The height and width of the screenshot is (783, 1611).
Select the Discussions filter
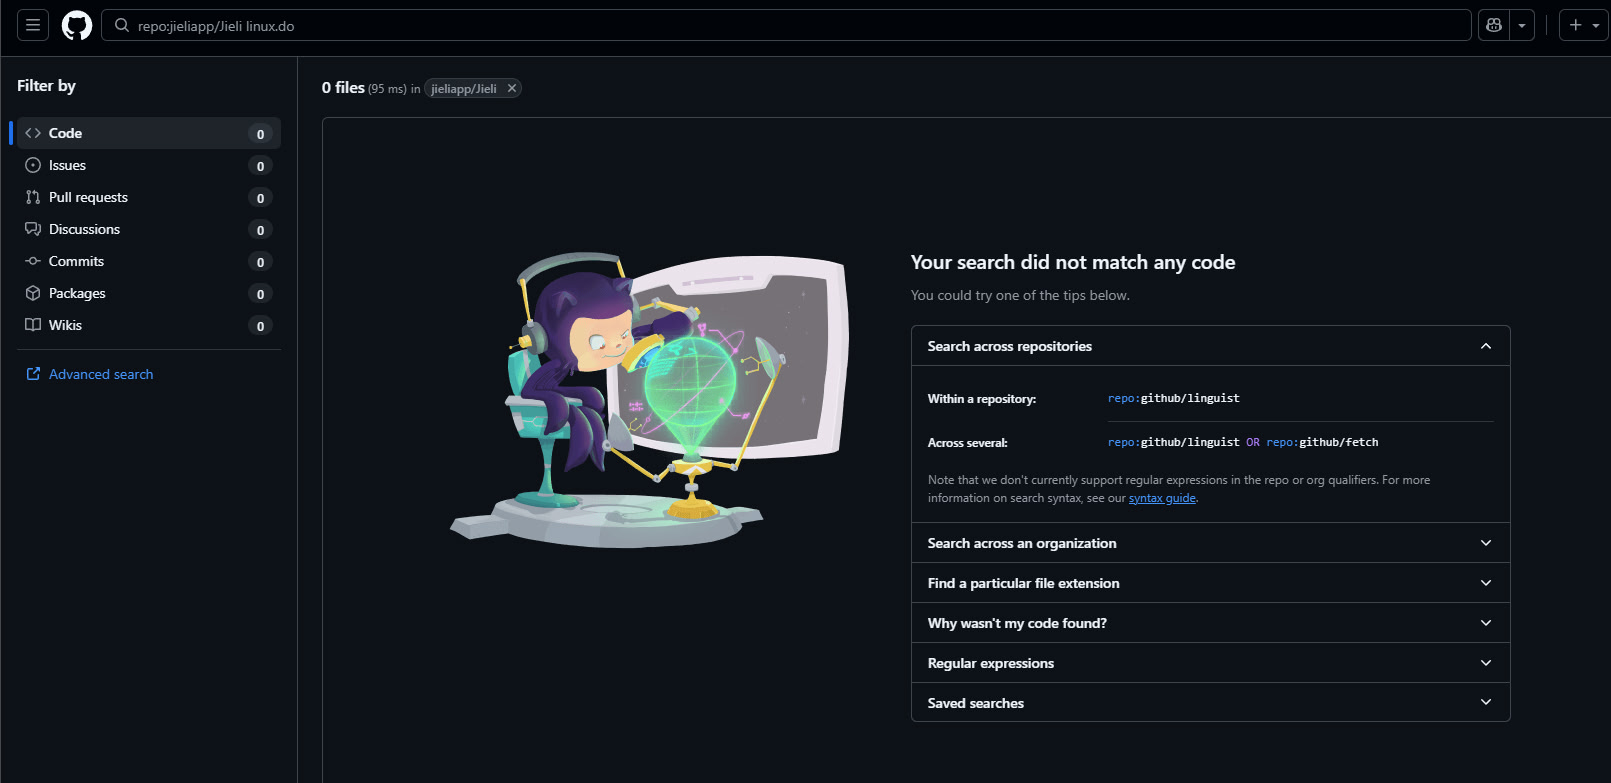149,229
